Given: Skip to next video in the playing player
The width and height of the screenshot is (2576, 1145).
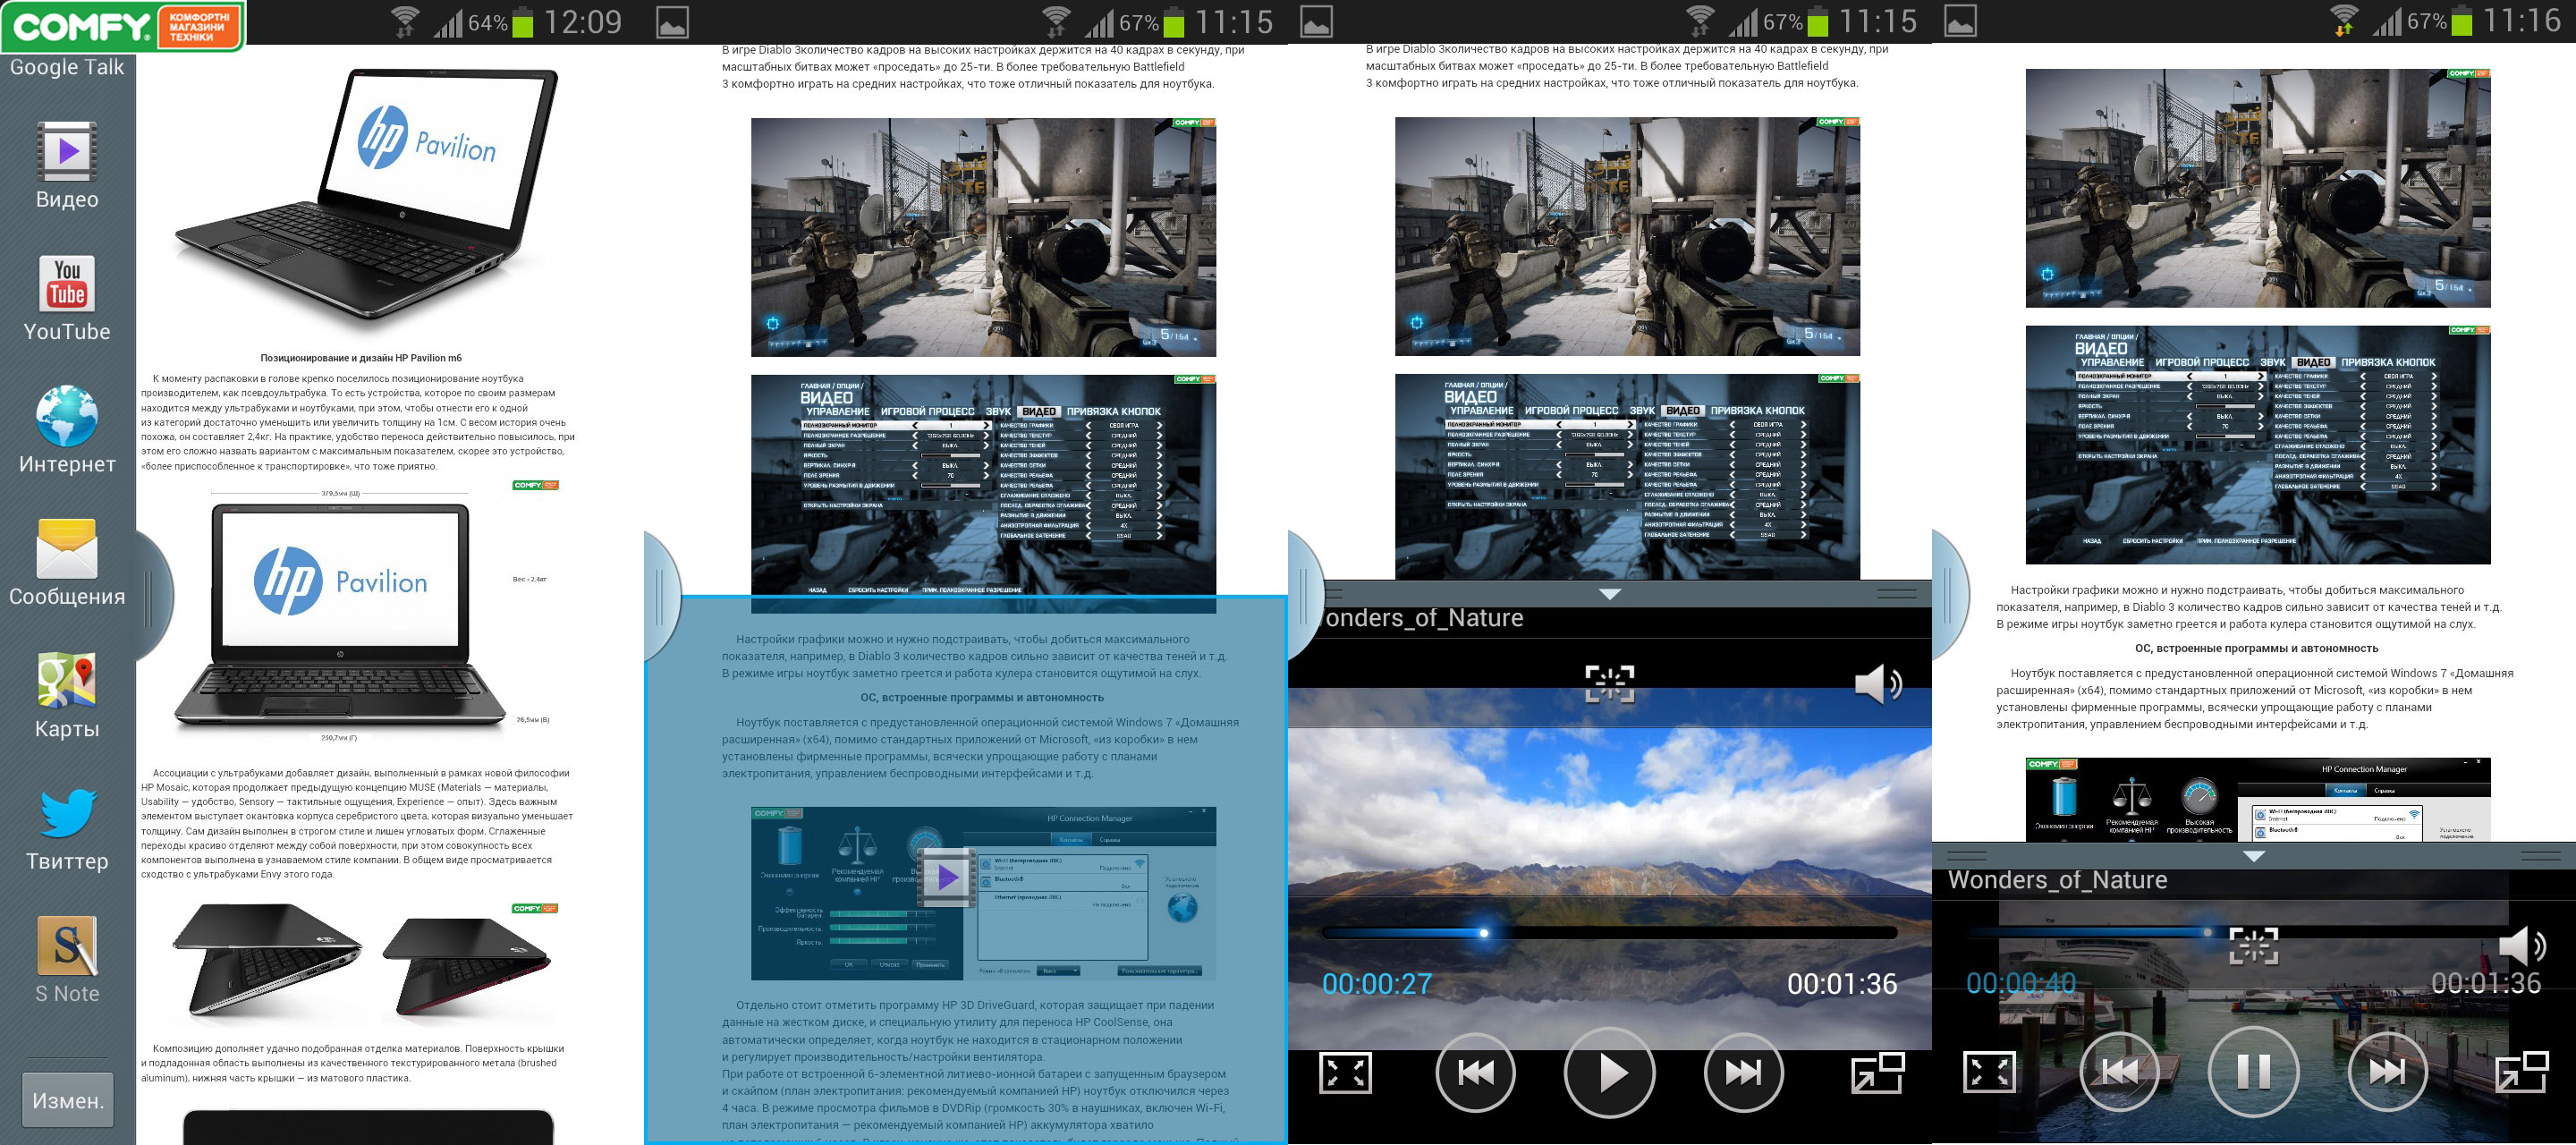Looking at the screenshot, I should pos(2387,1073).
